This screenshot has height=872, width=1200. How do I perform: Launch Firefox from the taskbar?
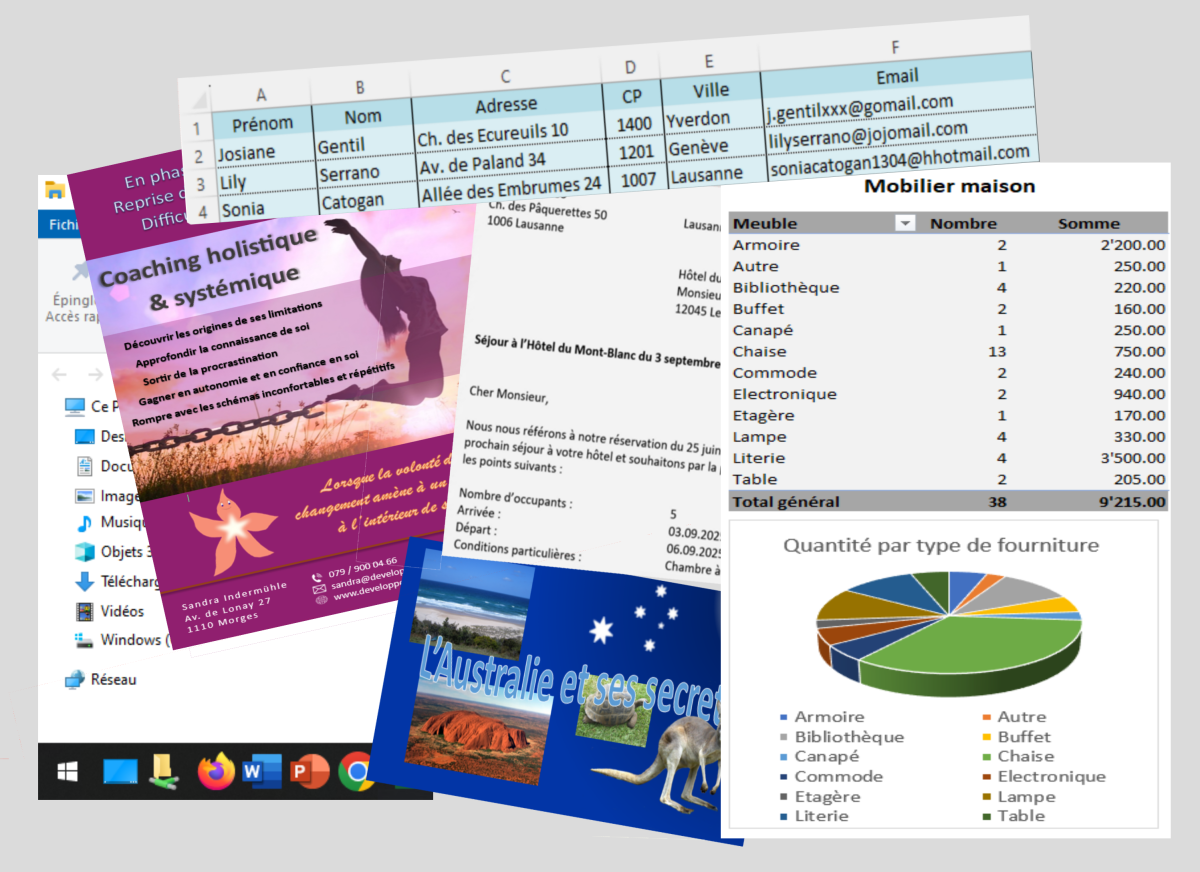coord(216,771)
